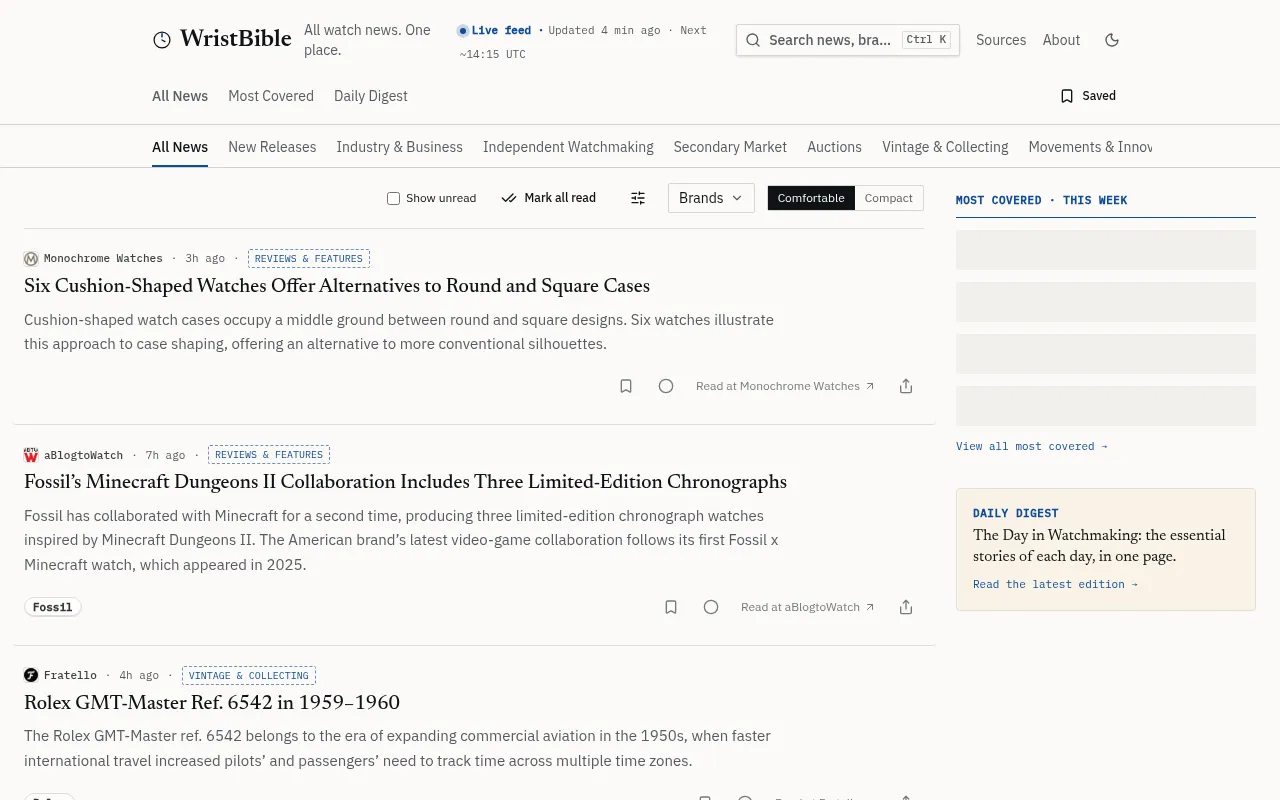Select the Independent Watchmaking category

tap(568, 147)
